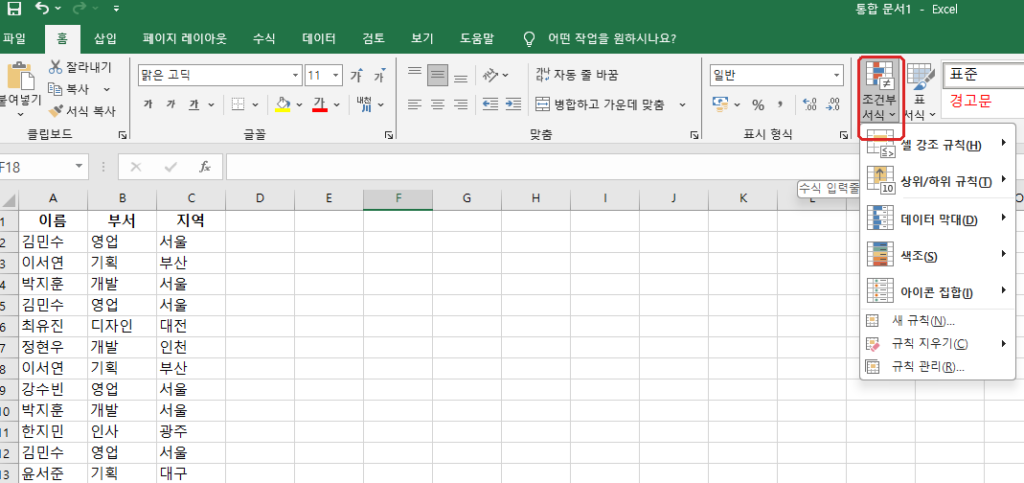Click the Paste clipboard icon

(20, 77)
